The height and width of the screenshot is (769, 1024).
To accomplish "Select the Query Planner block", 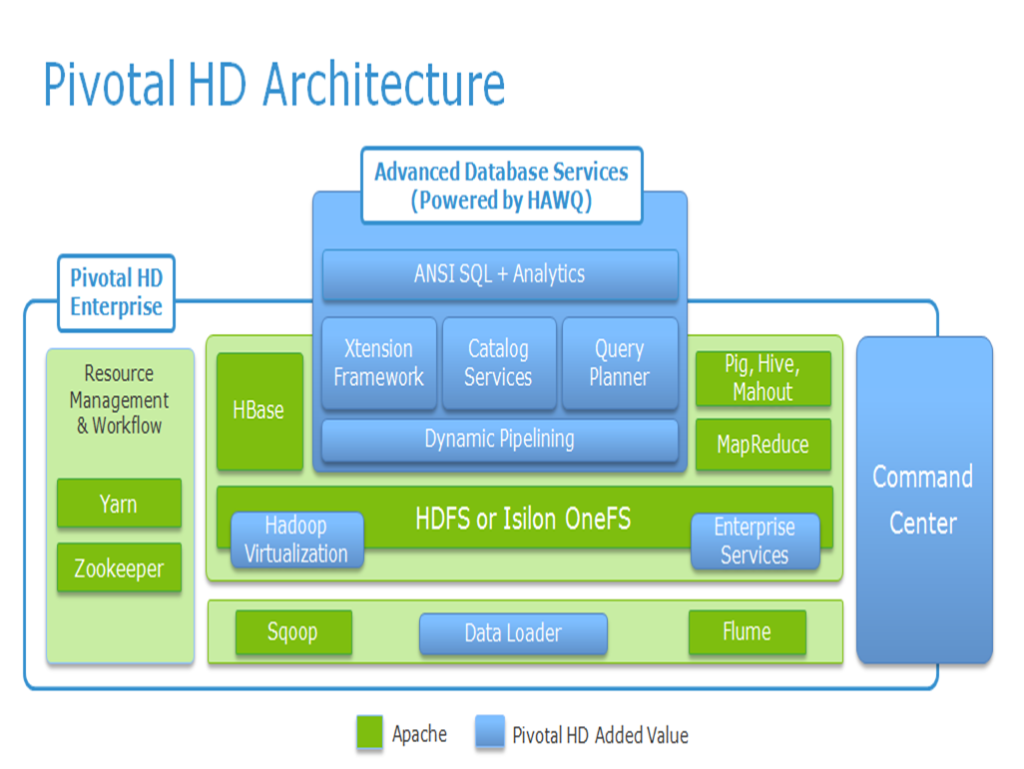I will click(620, 363).
